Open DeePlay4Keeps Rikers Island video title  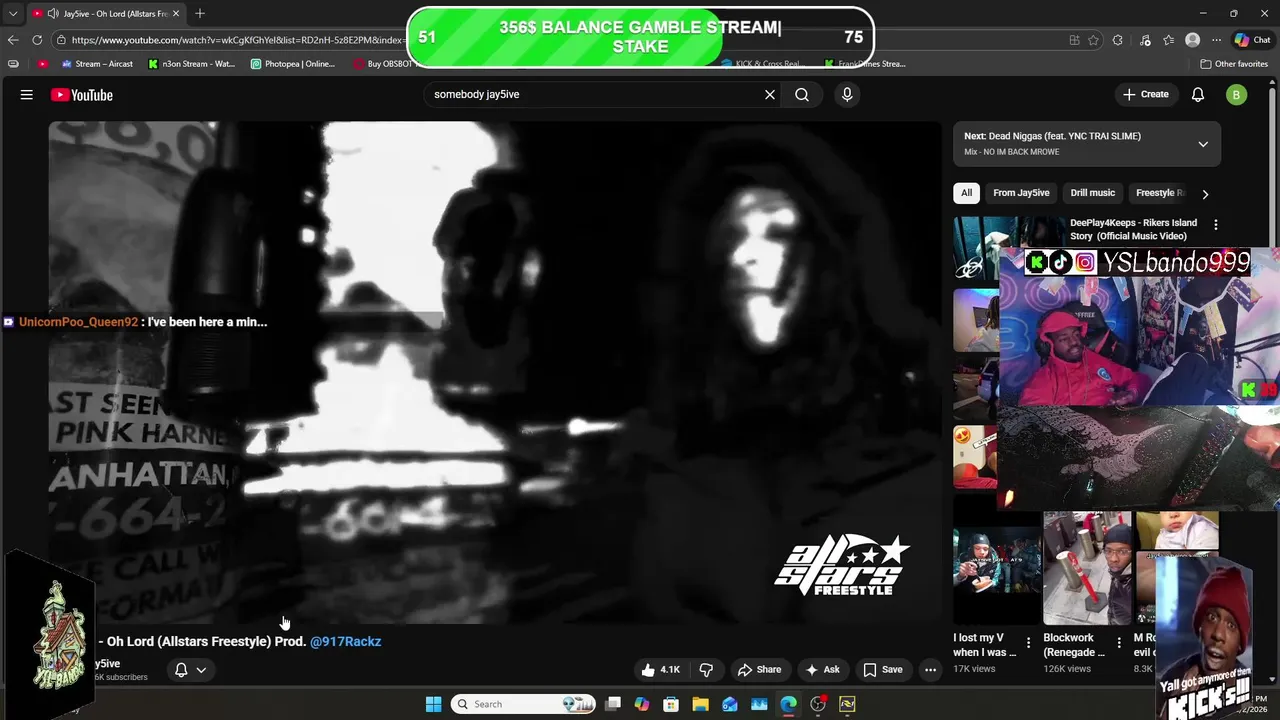coord(1133,229)
